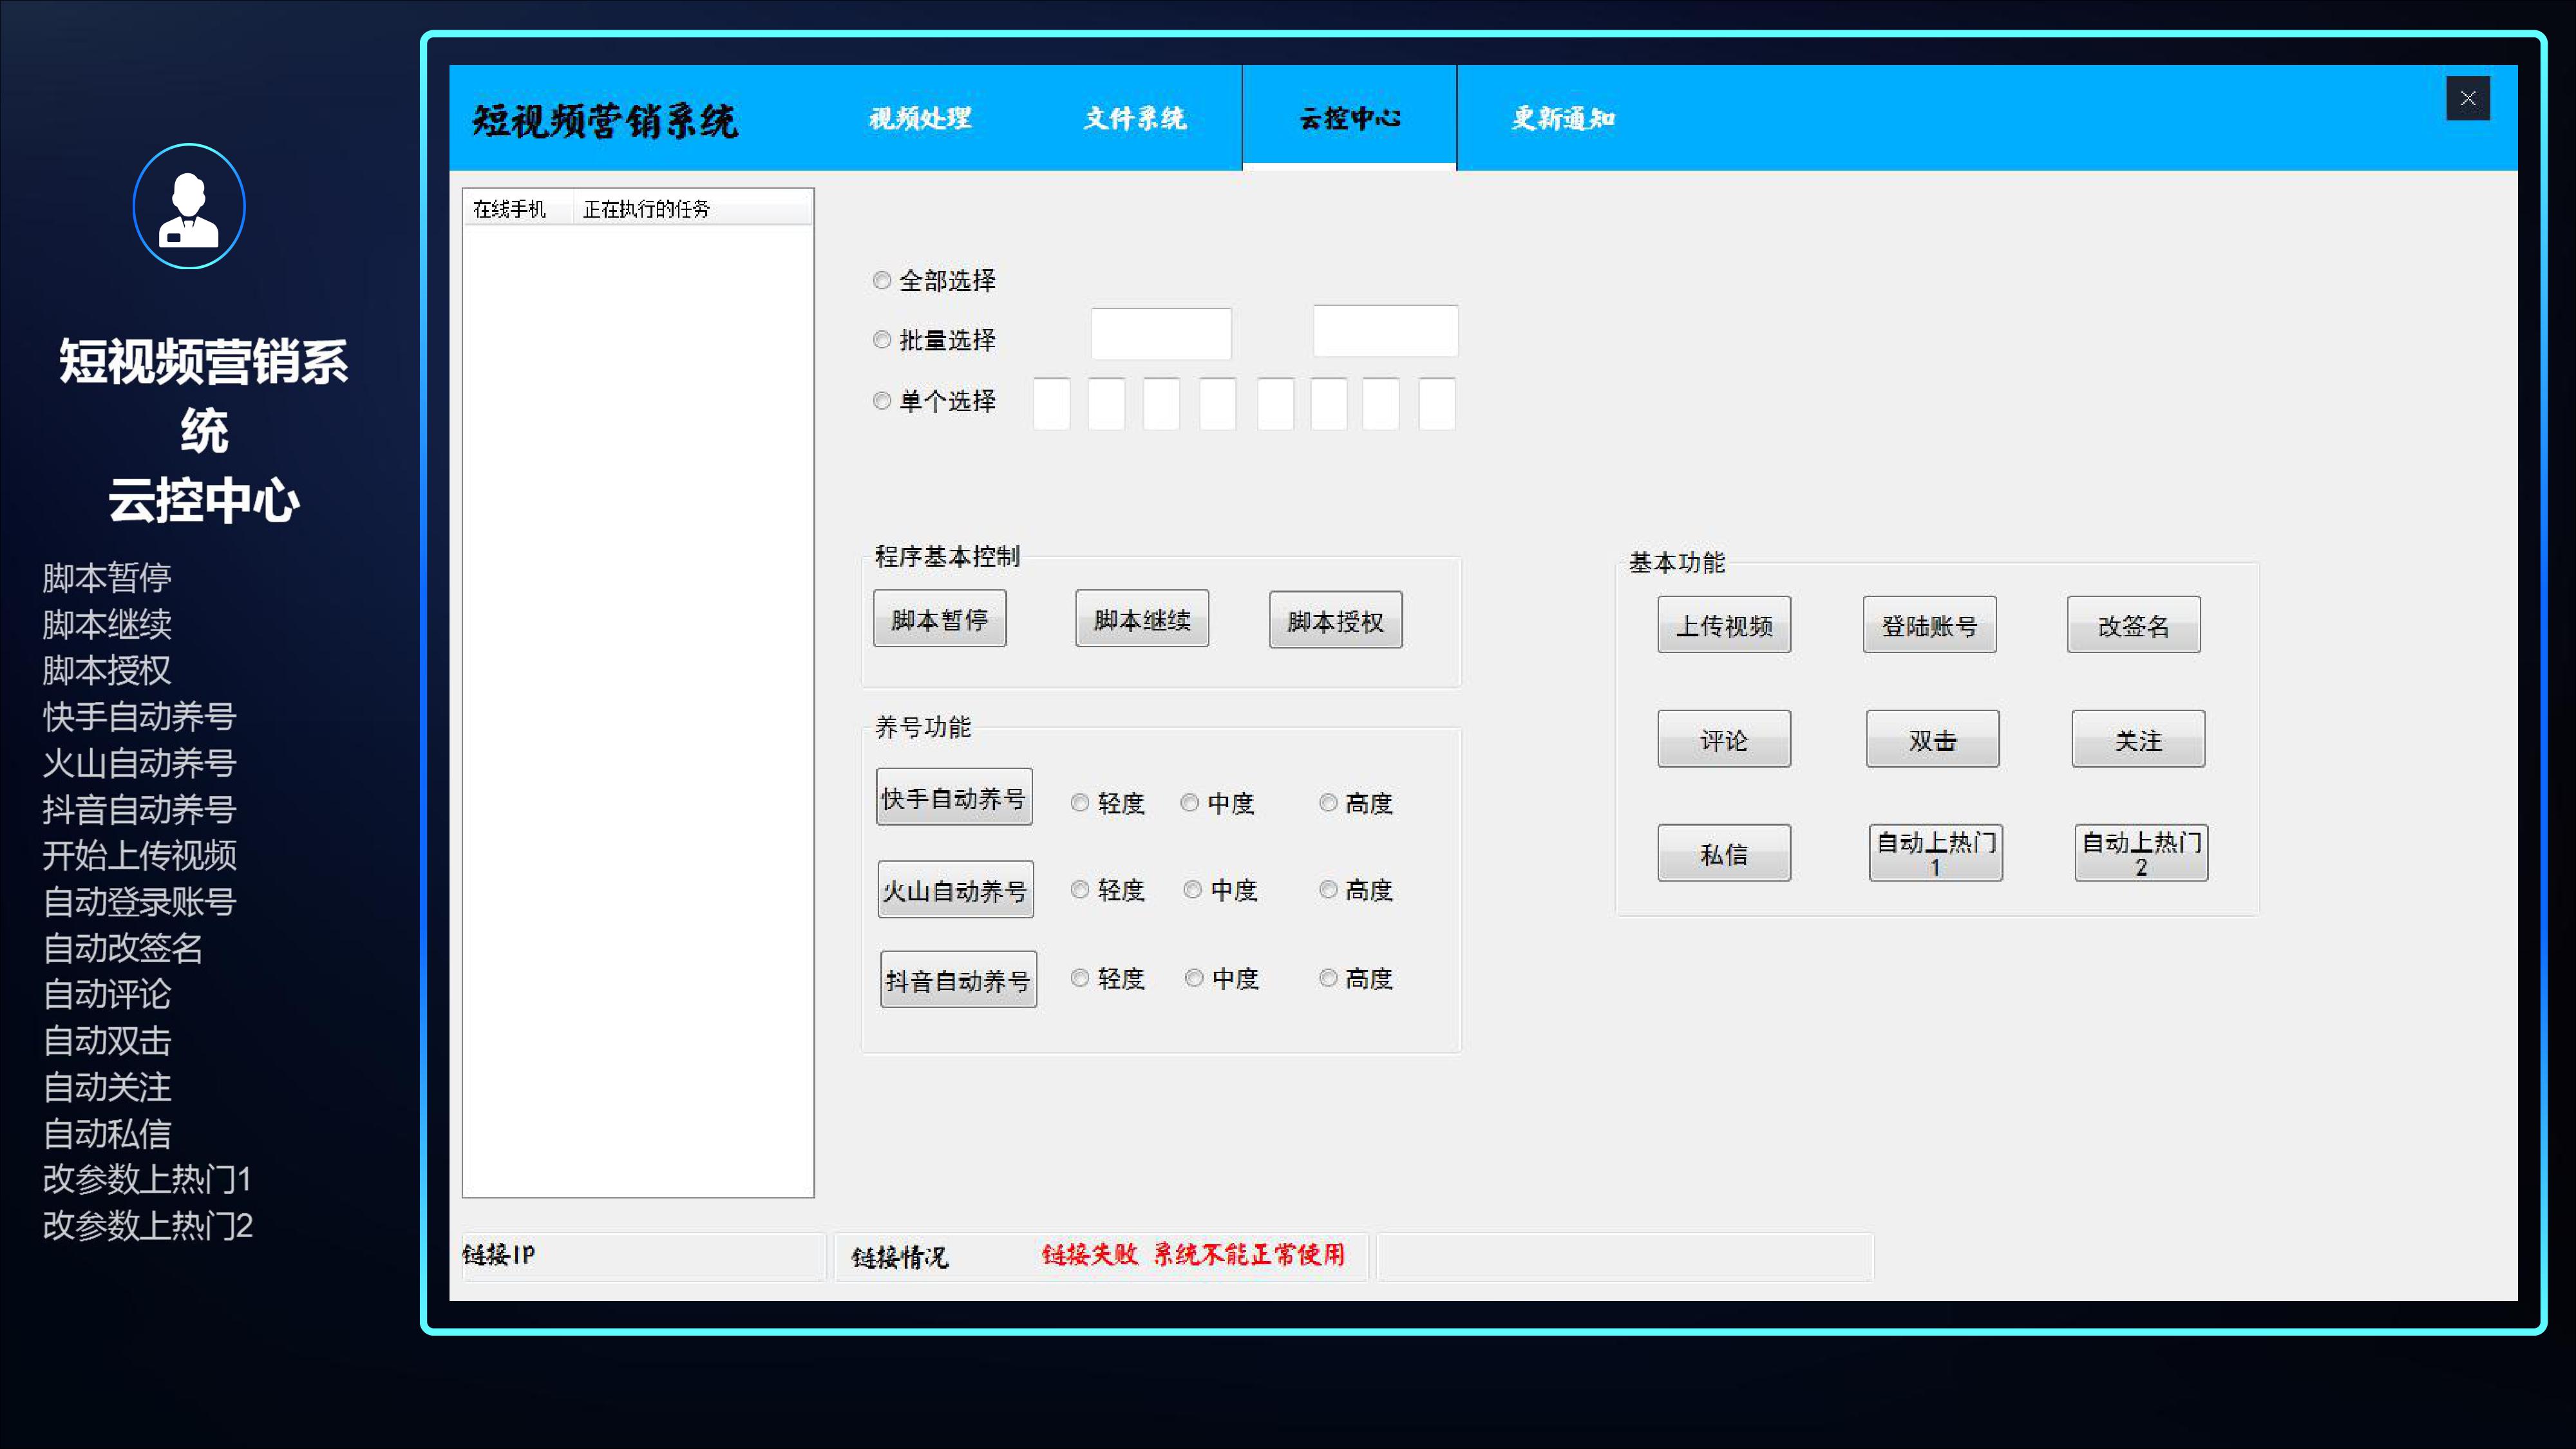Click the user avatar icon in sidebar
The width and height of the screenshot is (2576, 1449).
tap(189, 206)
